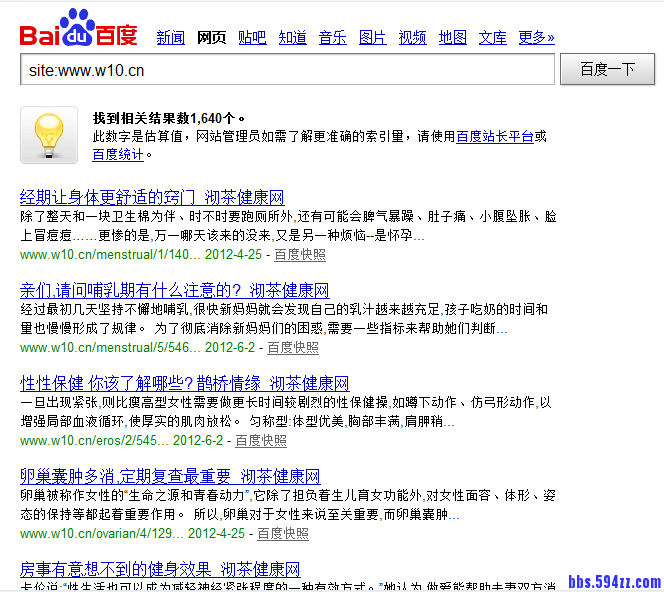Open the 知道 tab

(x=293, y=38)
